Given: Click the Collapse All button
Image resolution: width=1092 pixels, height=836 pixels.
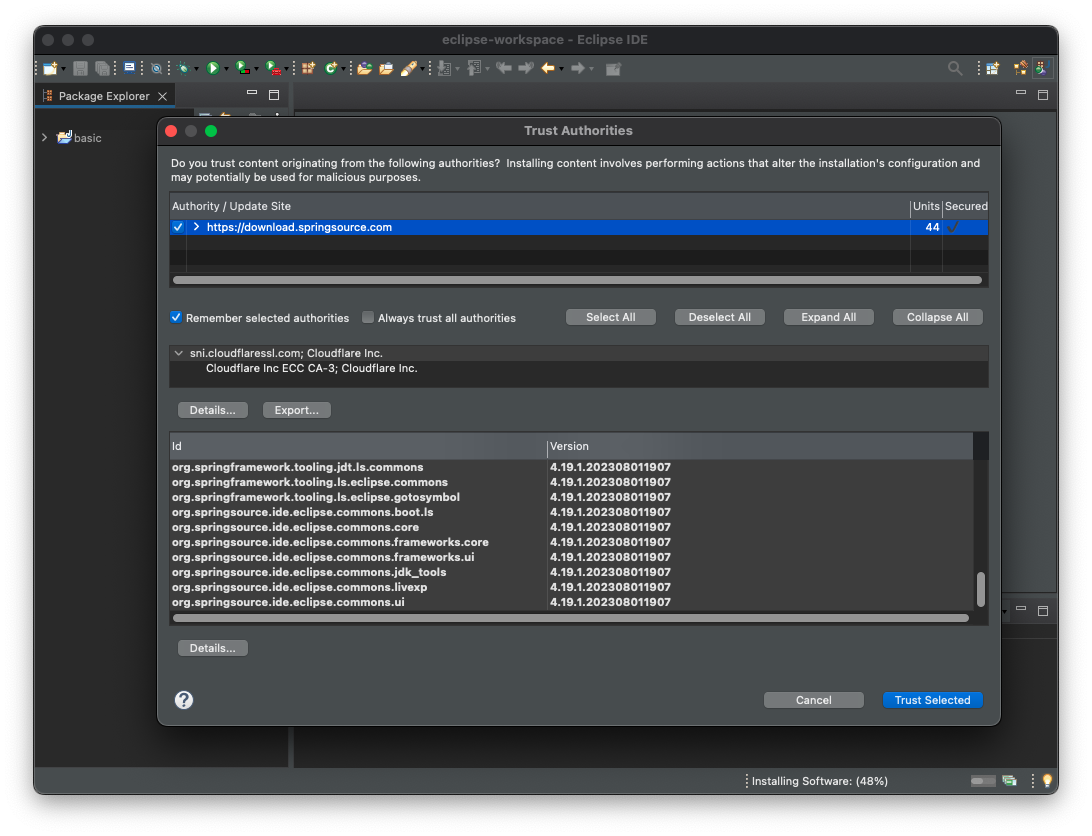Looking at the screenshot, I should pyautogui.click(x=937, y=317).
